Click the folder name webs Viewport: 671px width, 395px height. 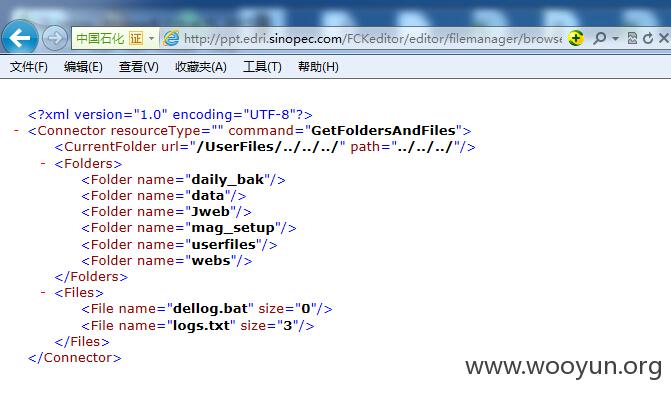[211, 260]
